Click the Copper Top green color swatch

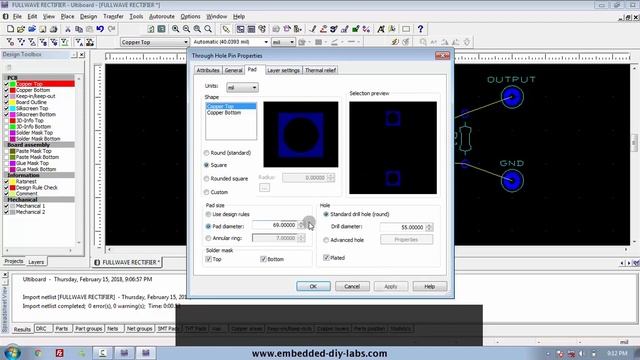click(x=13, y=84)
